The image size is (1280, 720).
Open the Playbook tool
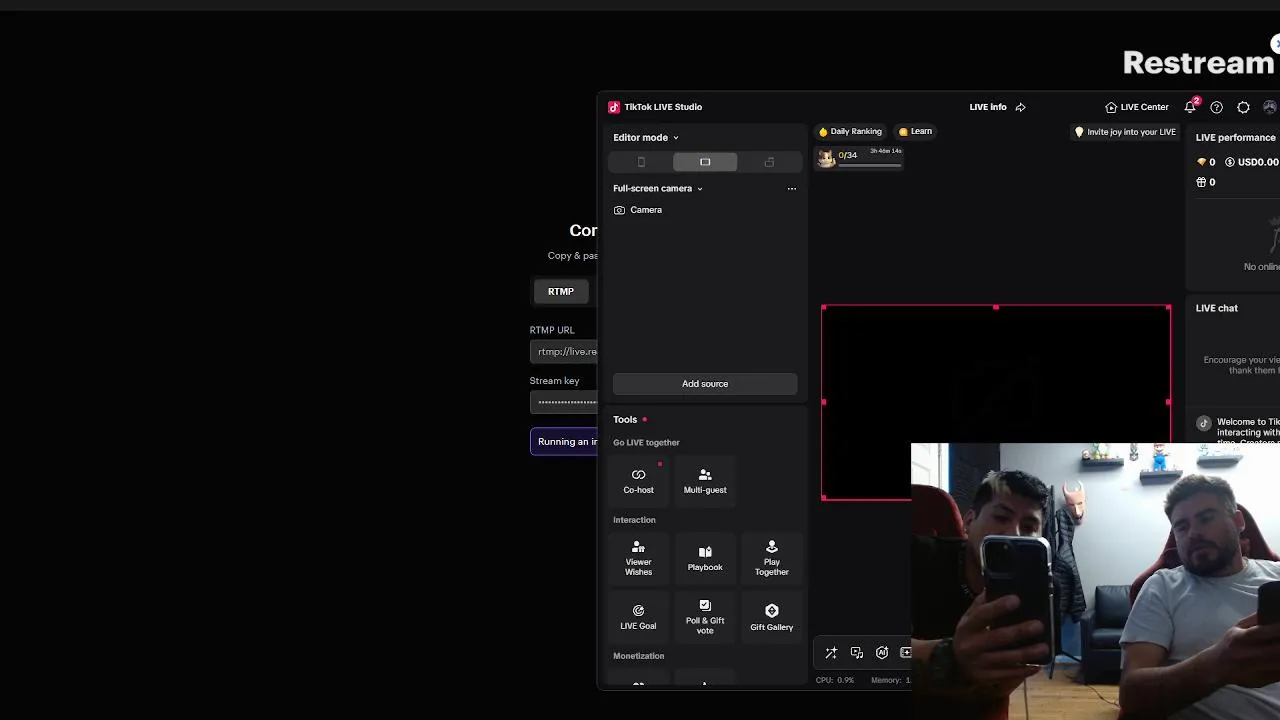coord(705,558)
